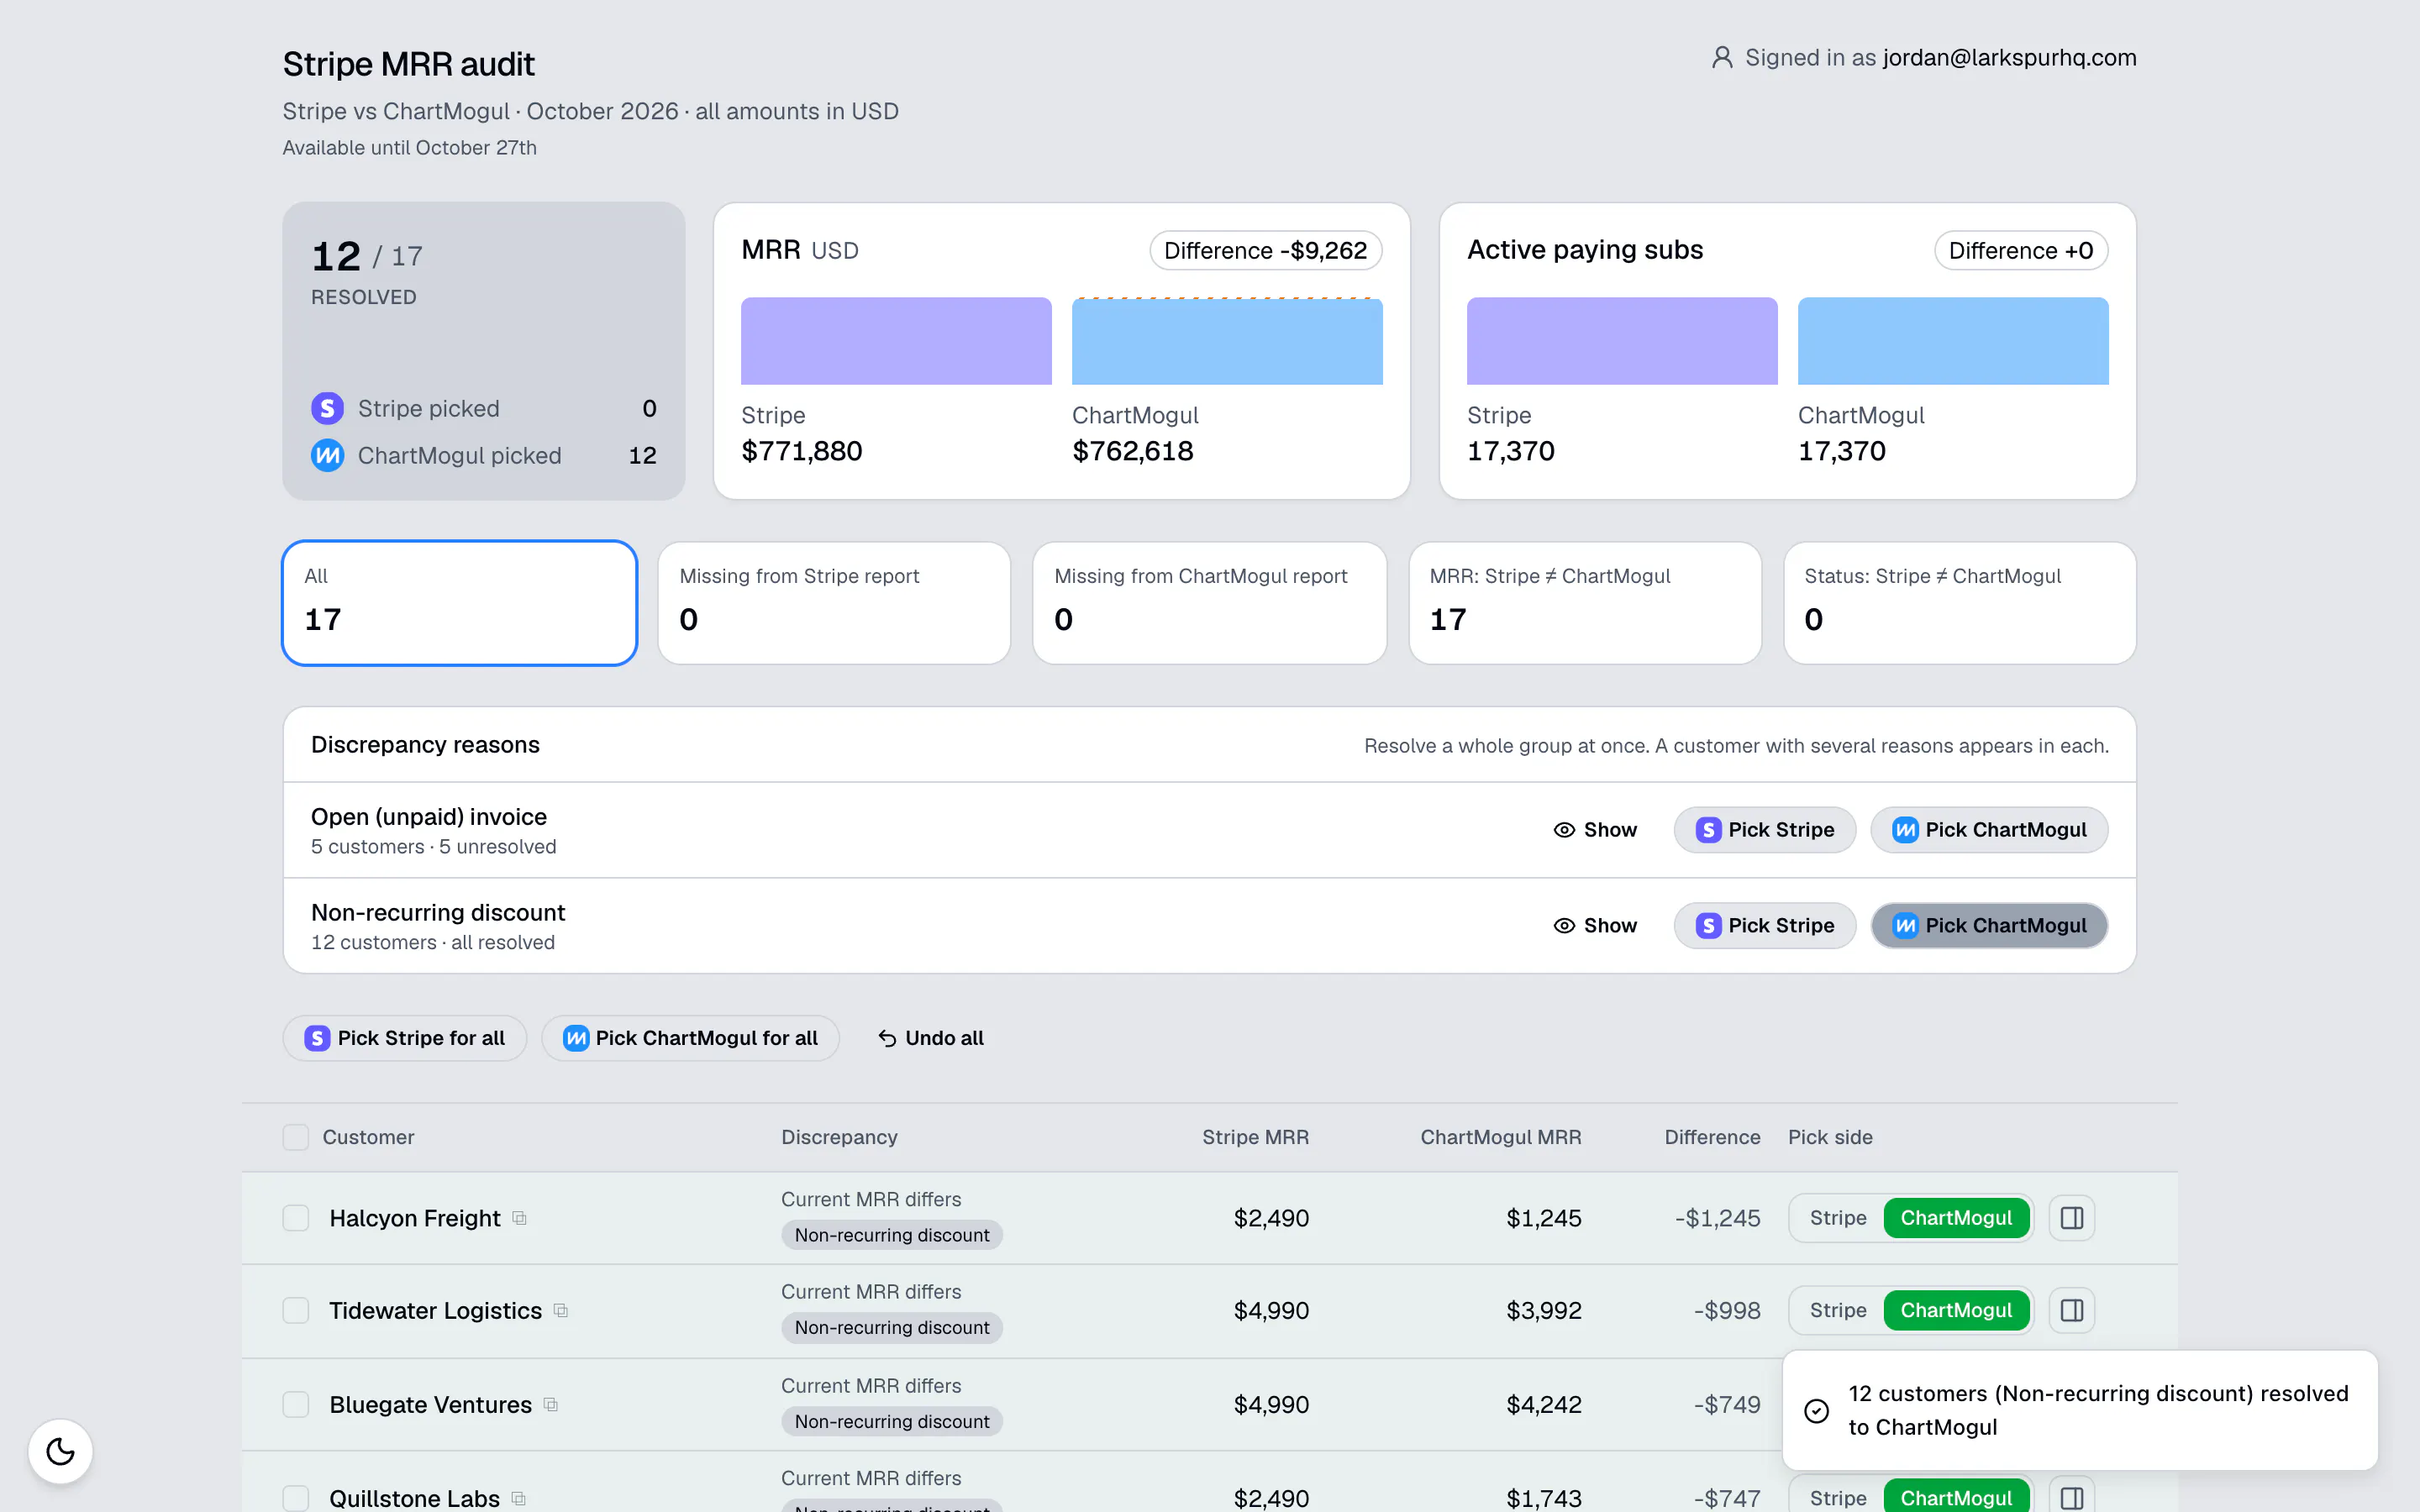This screenshot has height=1512, width=2420.
Task: Filter by Missing from ChartMogul report
Action: point(1209,603)
